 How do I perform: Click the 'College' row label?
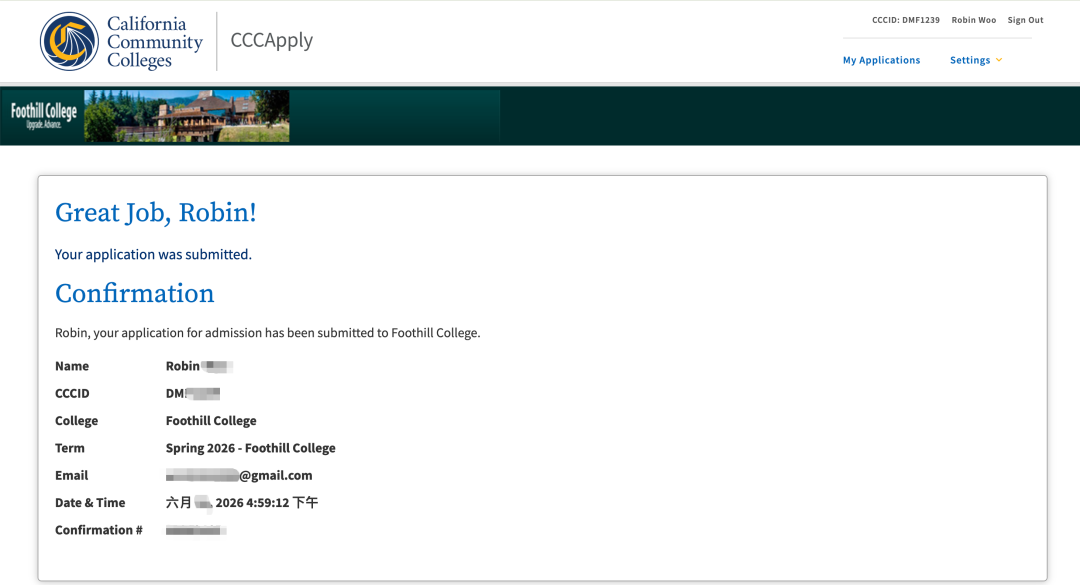(x=76, y=420)
